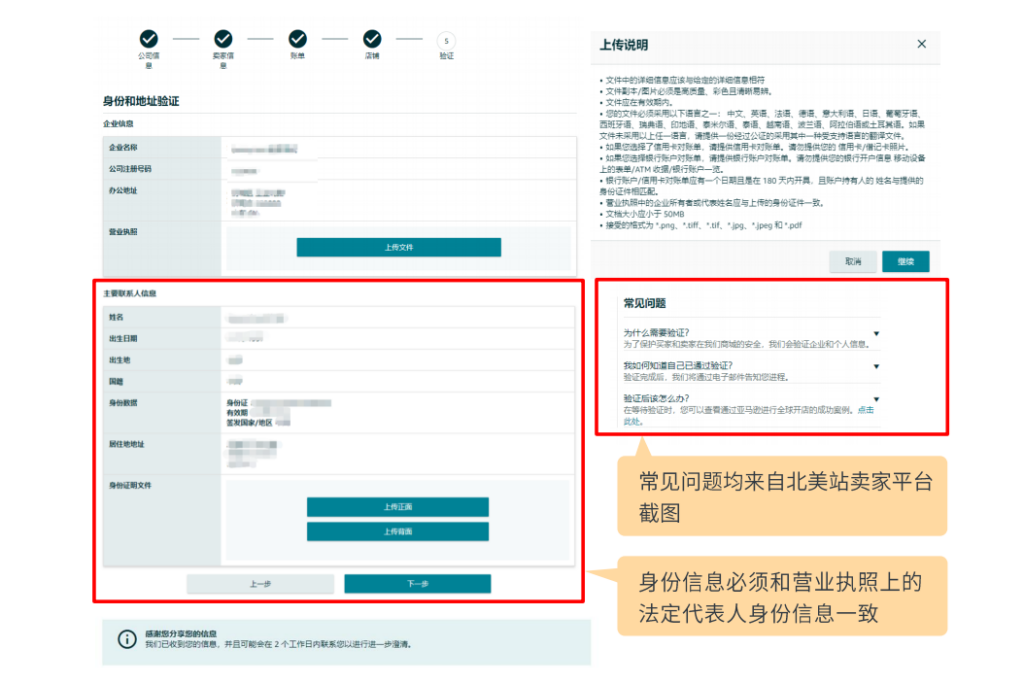This screenshot has height=683, width=1024.
Task: Click the info icon beside 感谢您分享您的信息
Action: coord(127,639)
